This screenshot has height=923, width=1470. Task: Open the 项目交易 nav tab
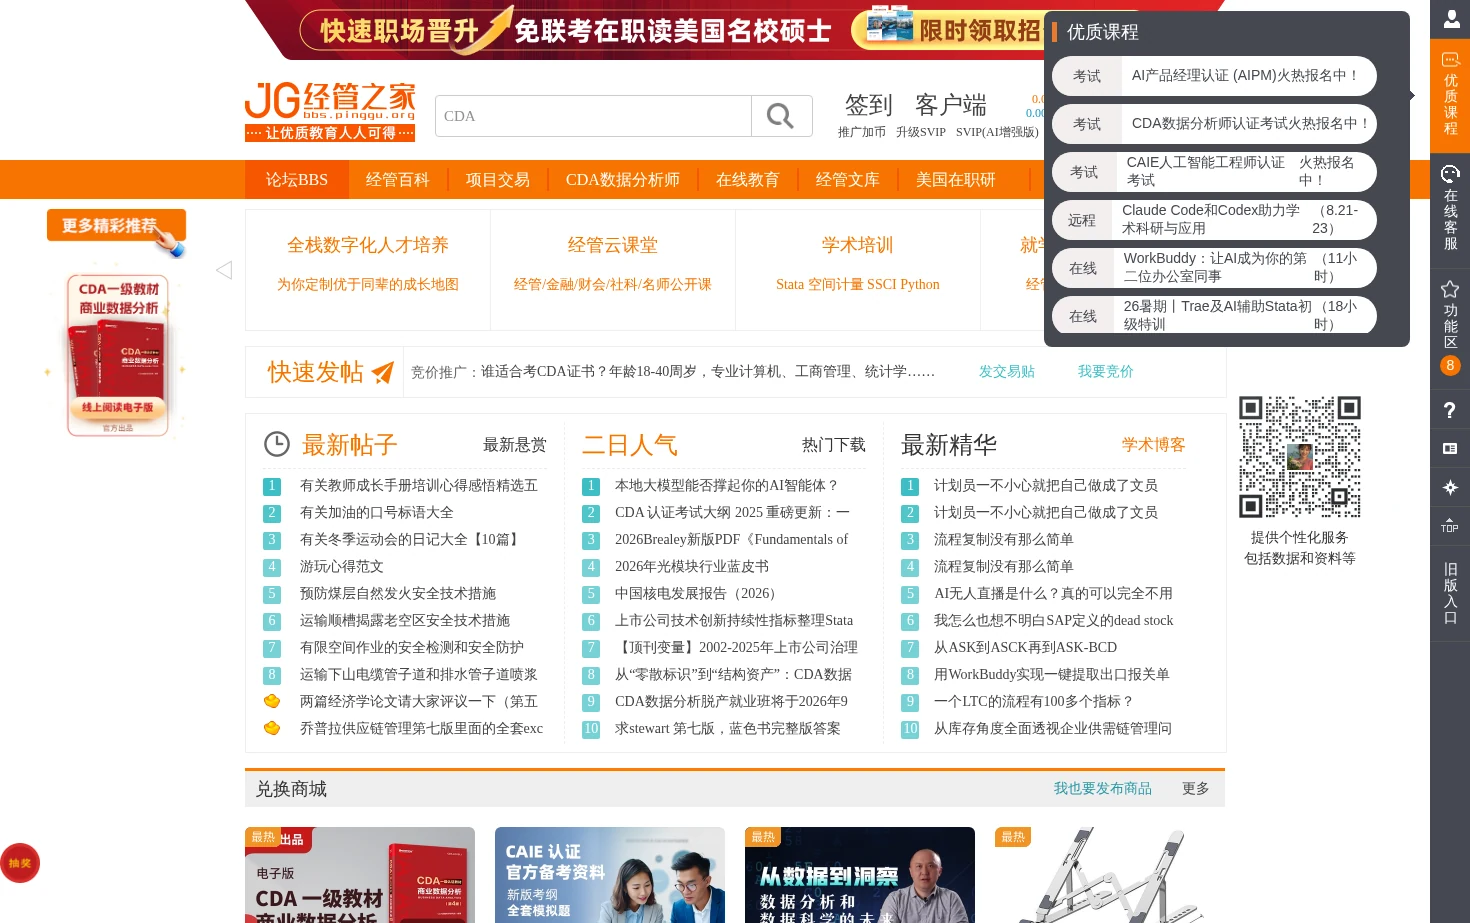(x=498, y=180)
